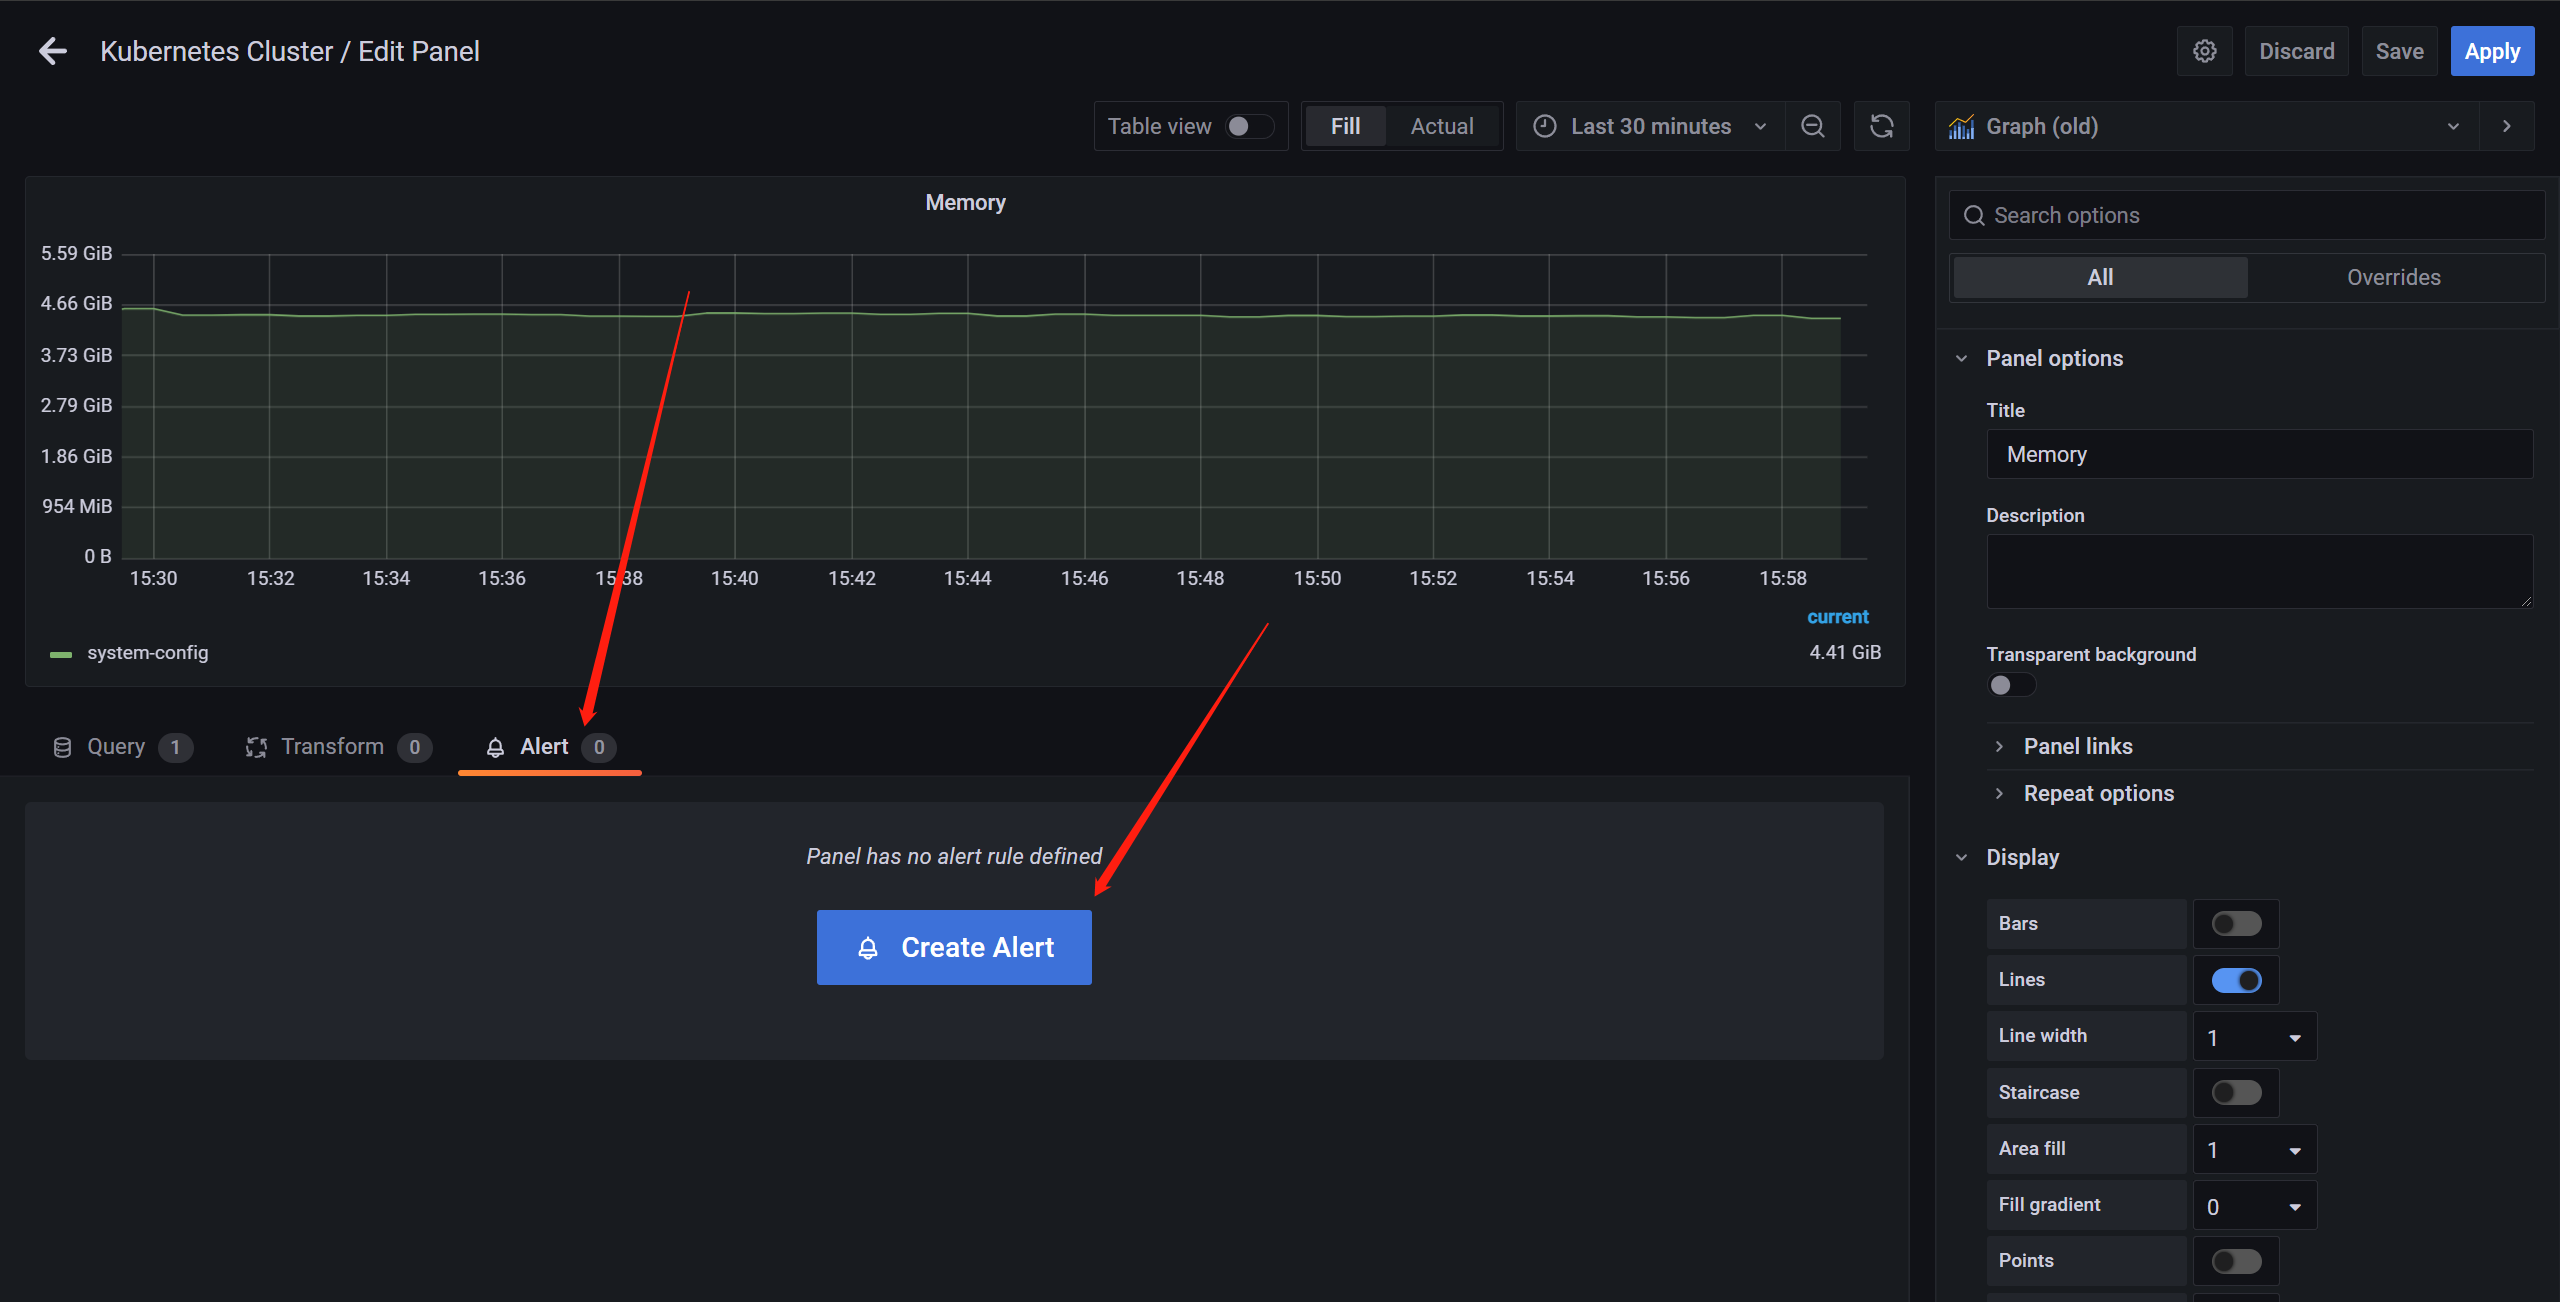Switch to the Query tab
2560x1302 pixels.
116,747
